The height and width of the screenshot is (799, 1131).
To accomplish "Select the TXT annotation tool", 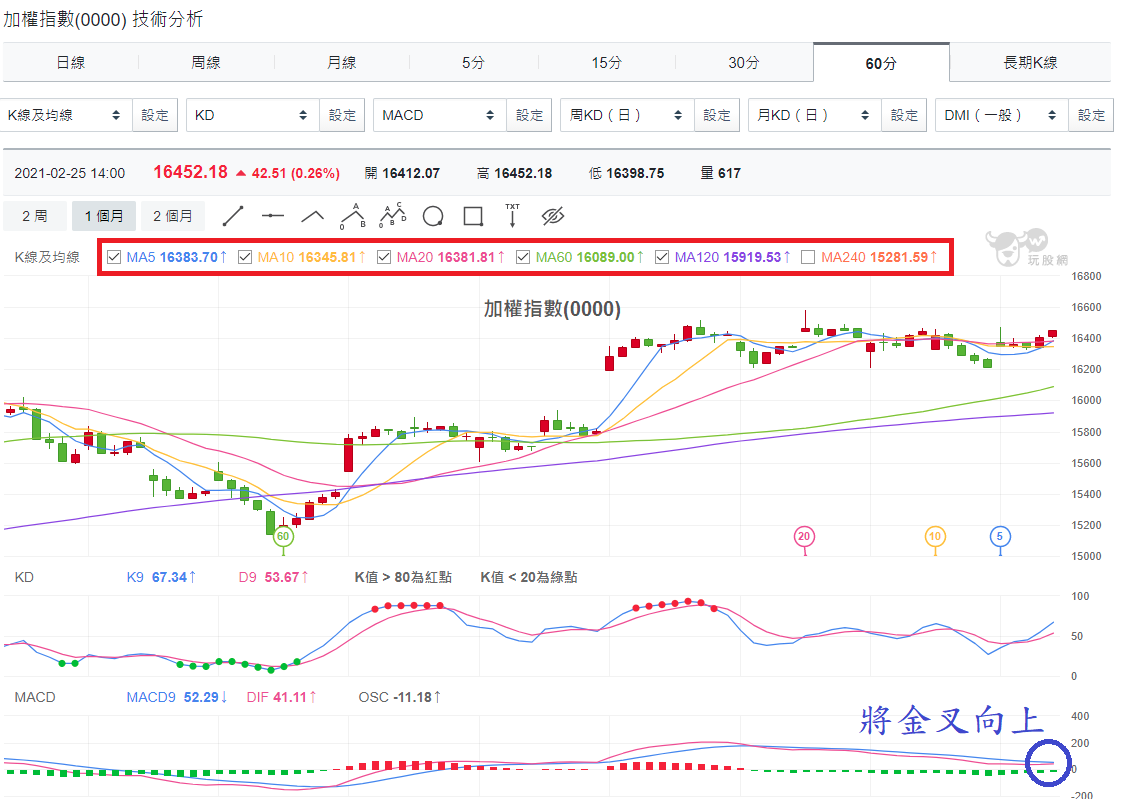I will coord(512,216).
